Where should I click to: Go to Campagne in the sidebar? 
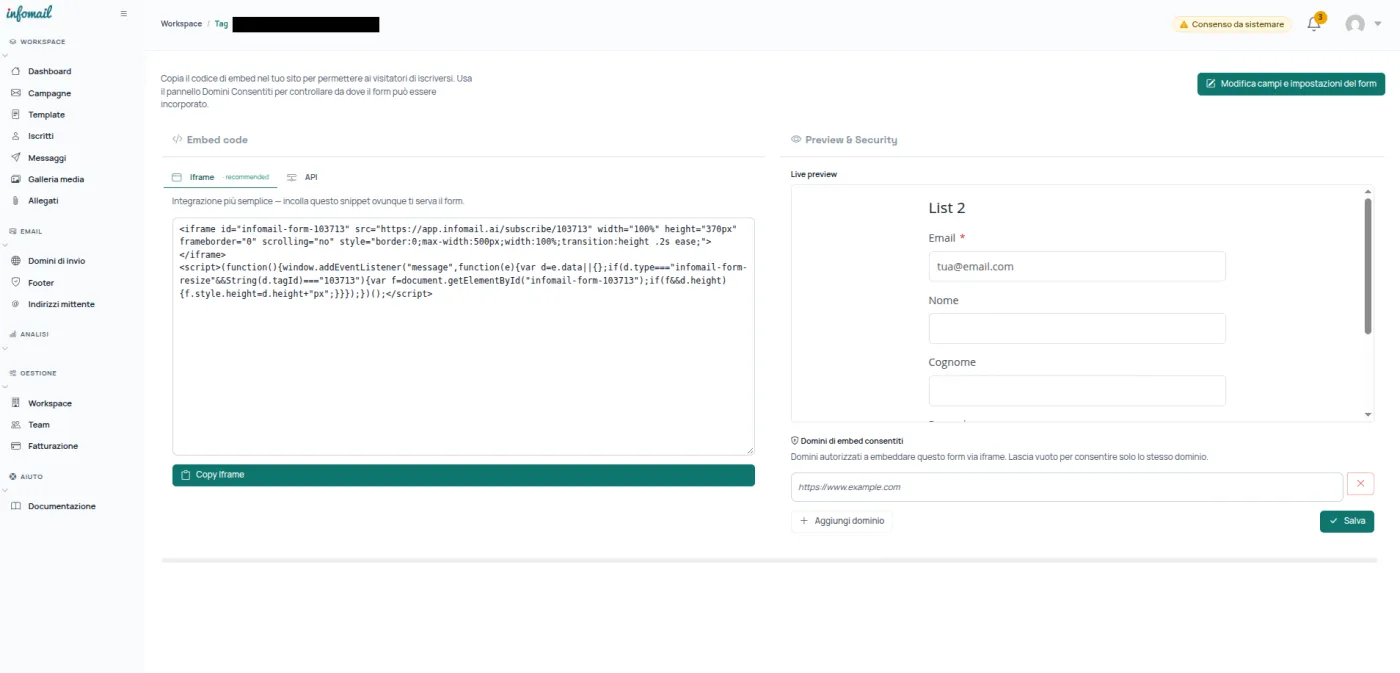tap(50, 93)
